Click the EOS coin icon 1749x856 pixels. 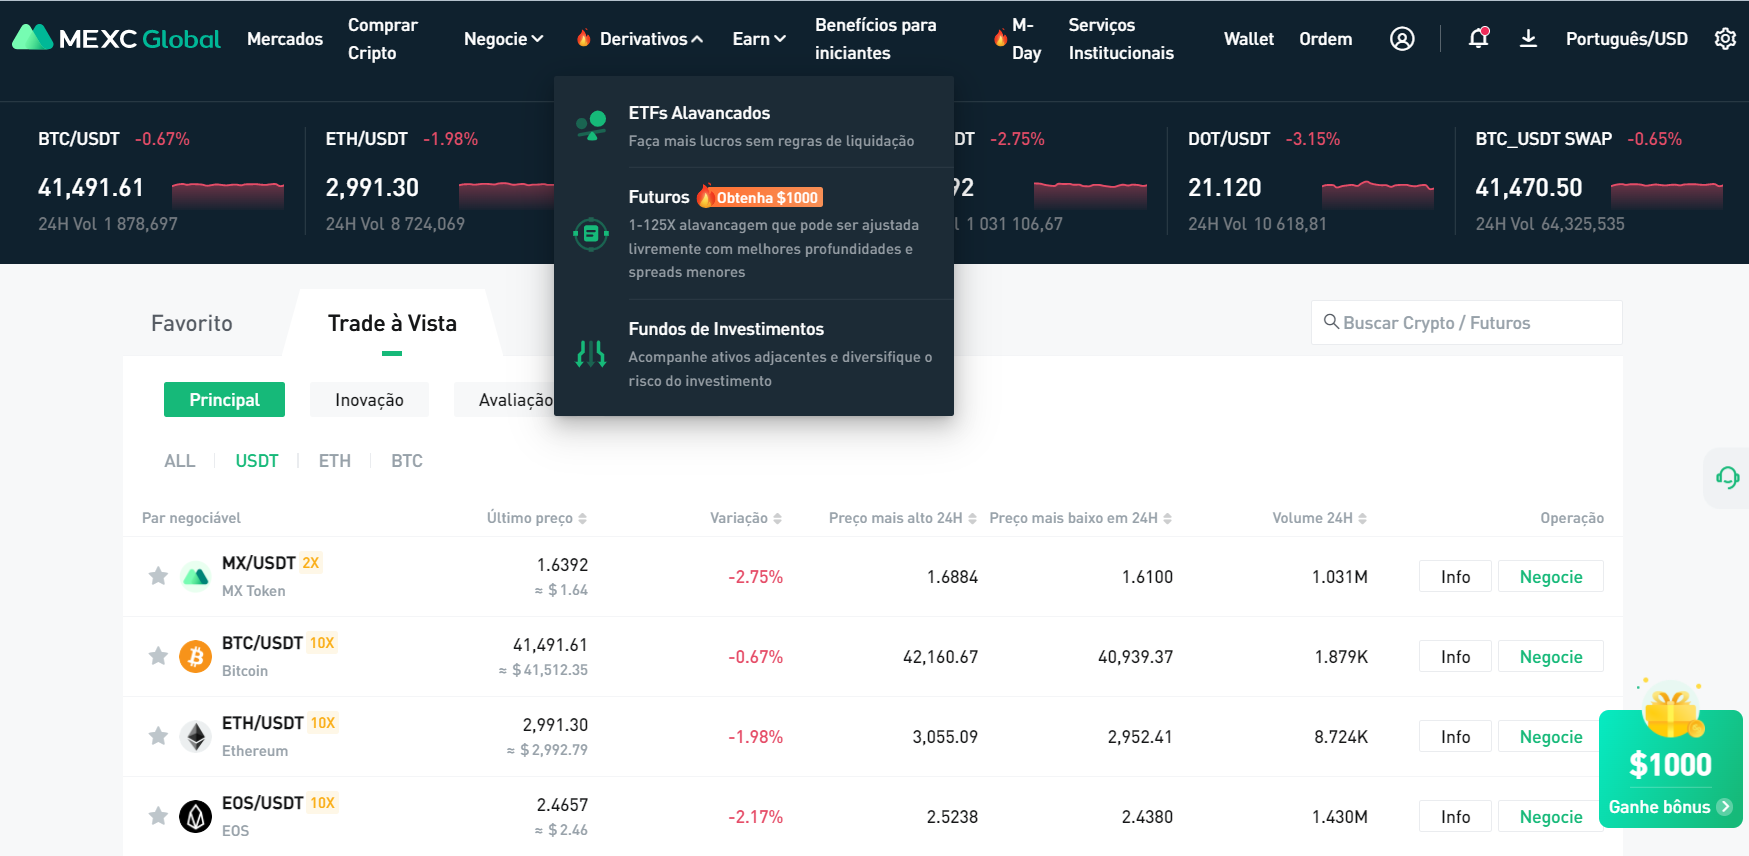click(195, 816)
